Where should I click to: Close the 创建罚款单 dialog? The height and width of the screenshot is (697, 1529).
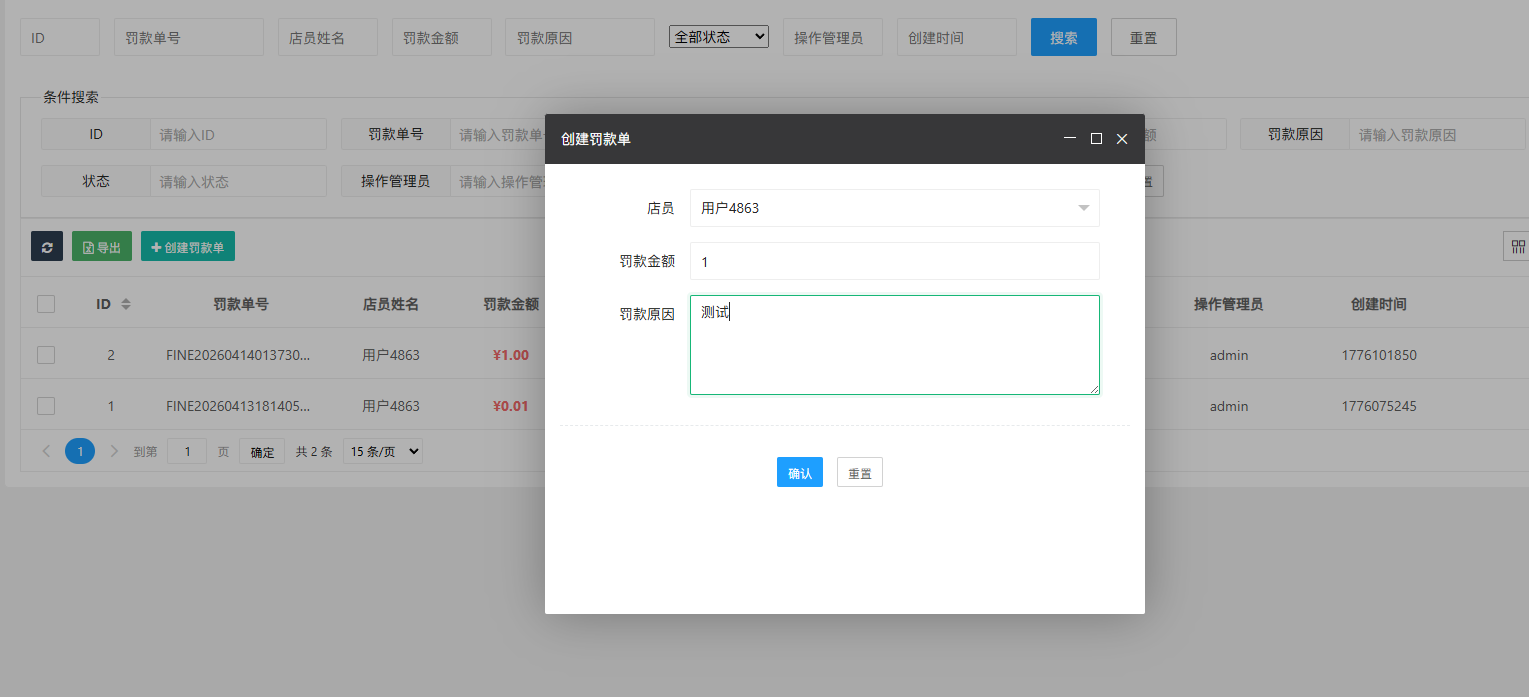pos(1122,139)
